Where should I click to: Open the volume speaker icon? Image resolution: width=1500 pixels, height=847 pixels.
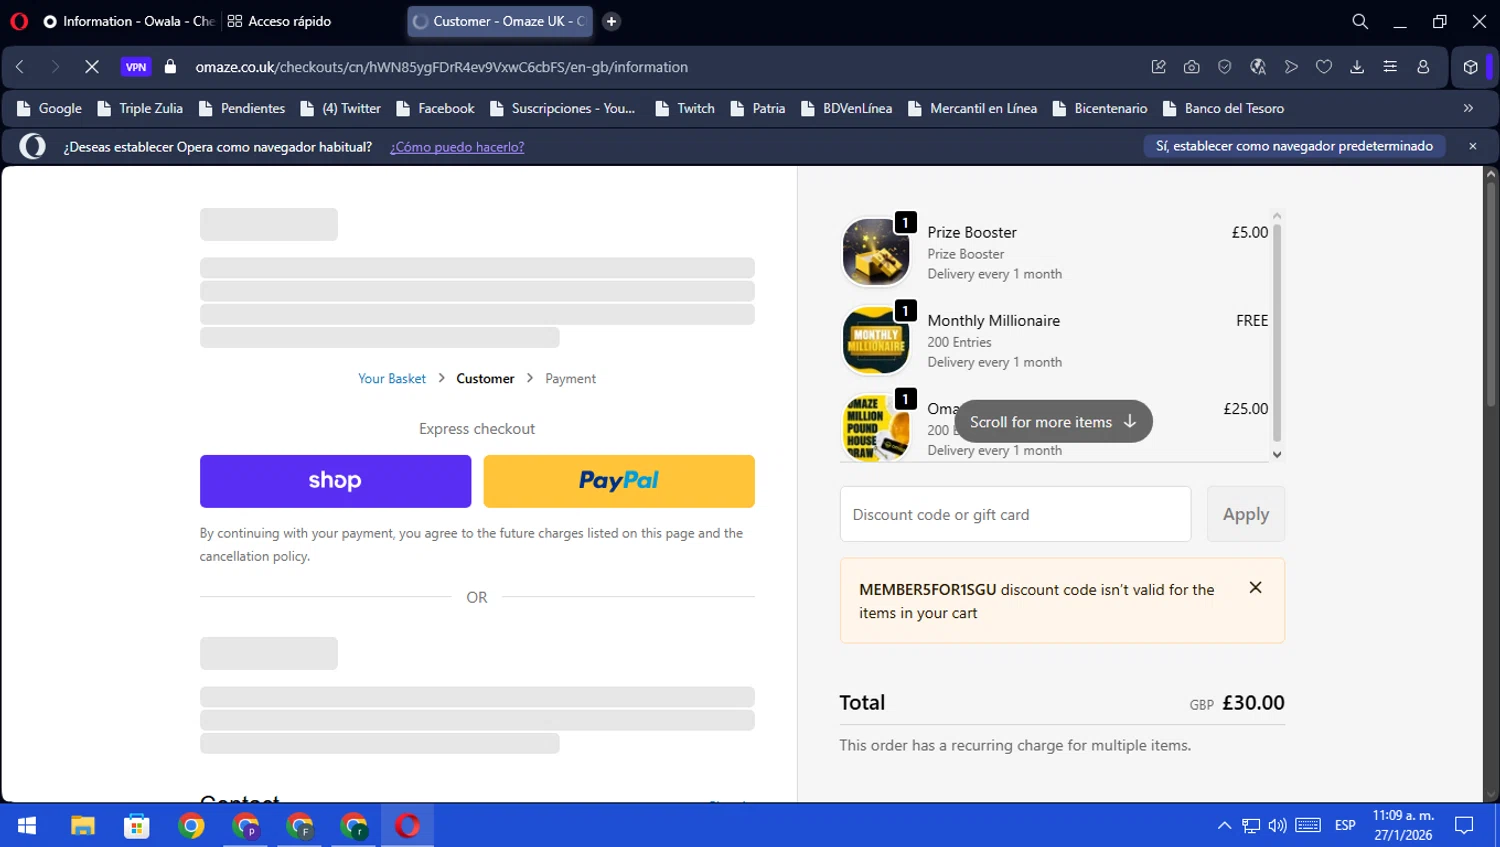tap(1277, 825)
